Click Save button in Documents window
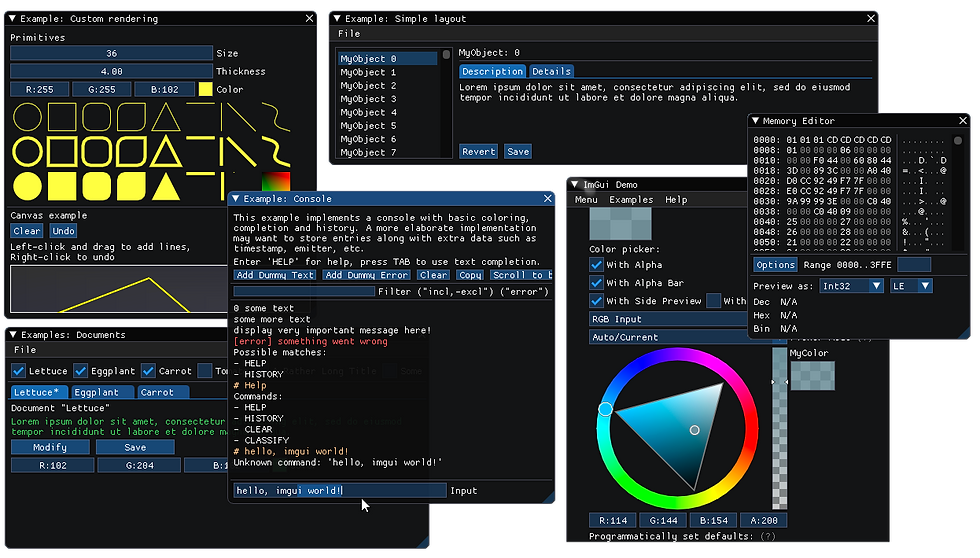This screenshot has width=980, height=558. point(135,447)
